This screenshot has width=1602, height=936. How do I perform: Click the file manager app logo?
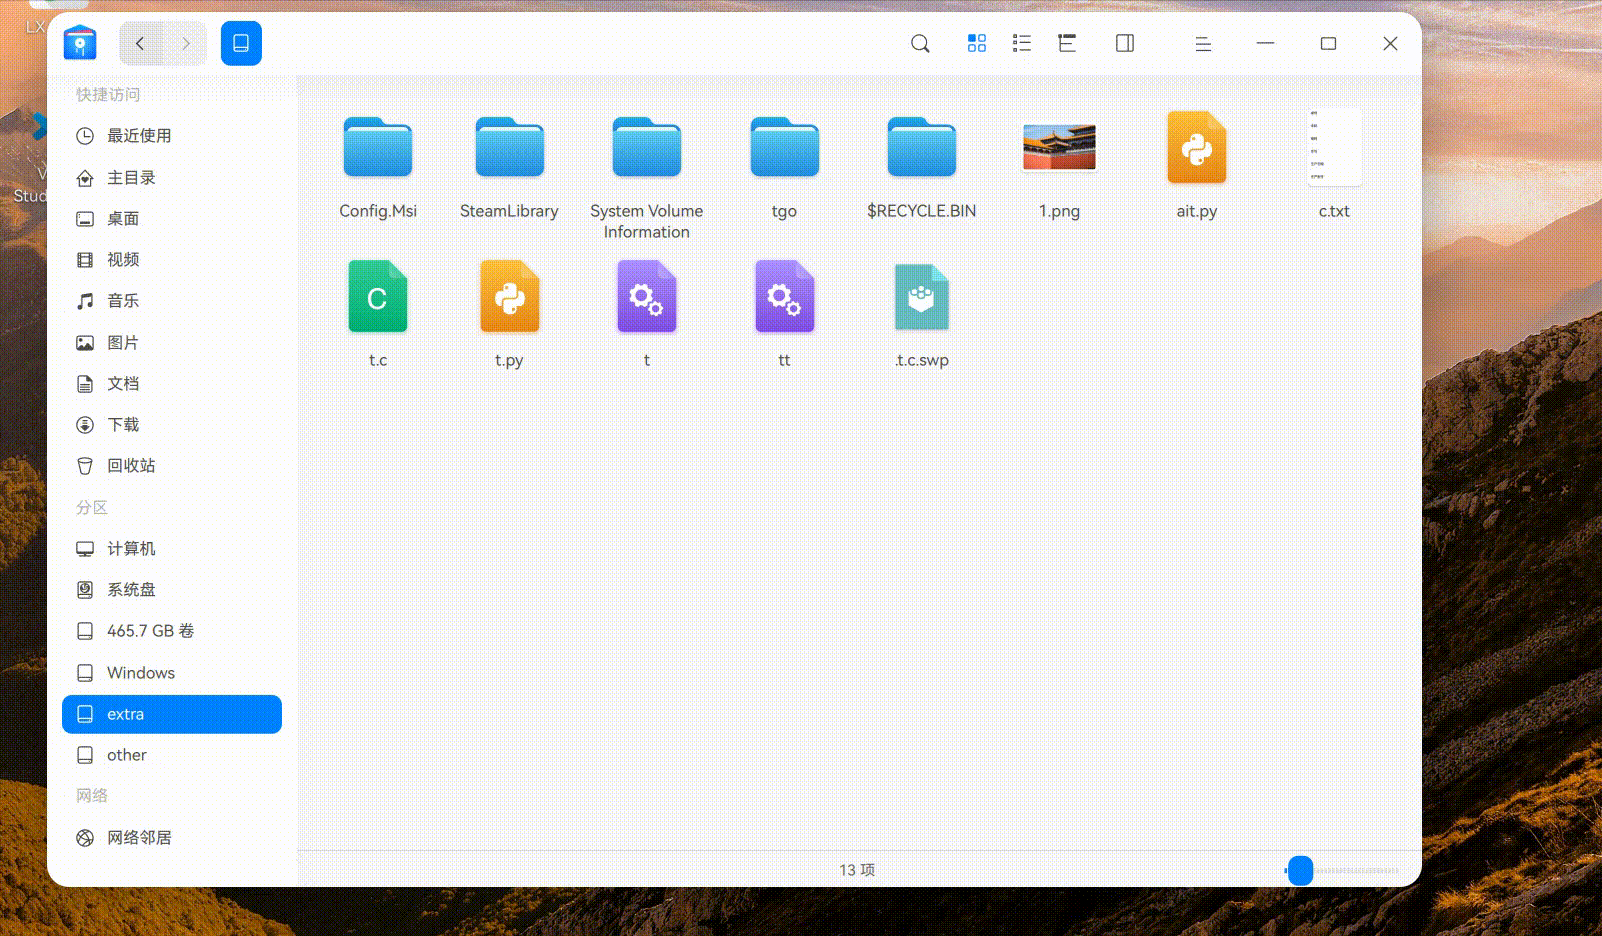(x=80, y=43)
